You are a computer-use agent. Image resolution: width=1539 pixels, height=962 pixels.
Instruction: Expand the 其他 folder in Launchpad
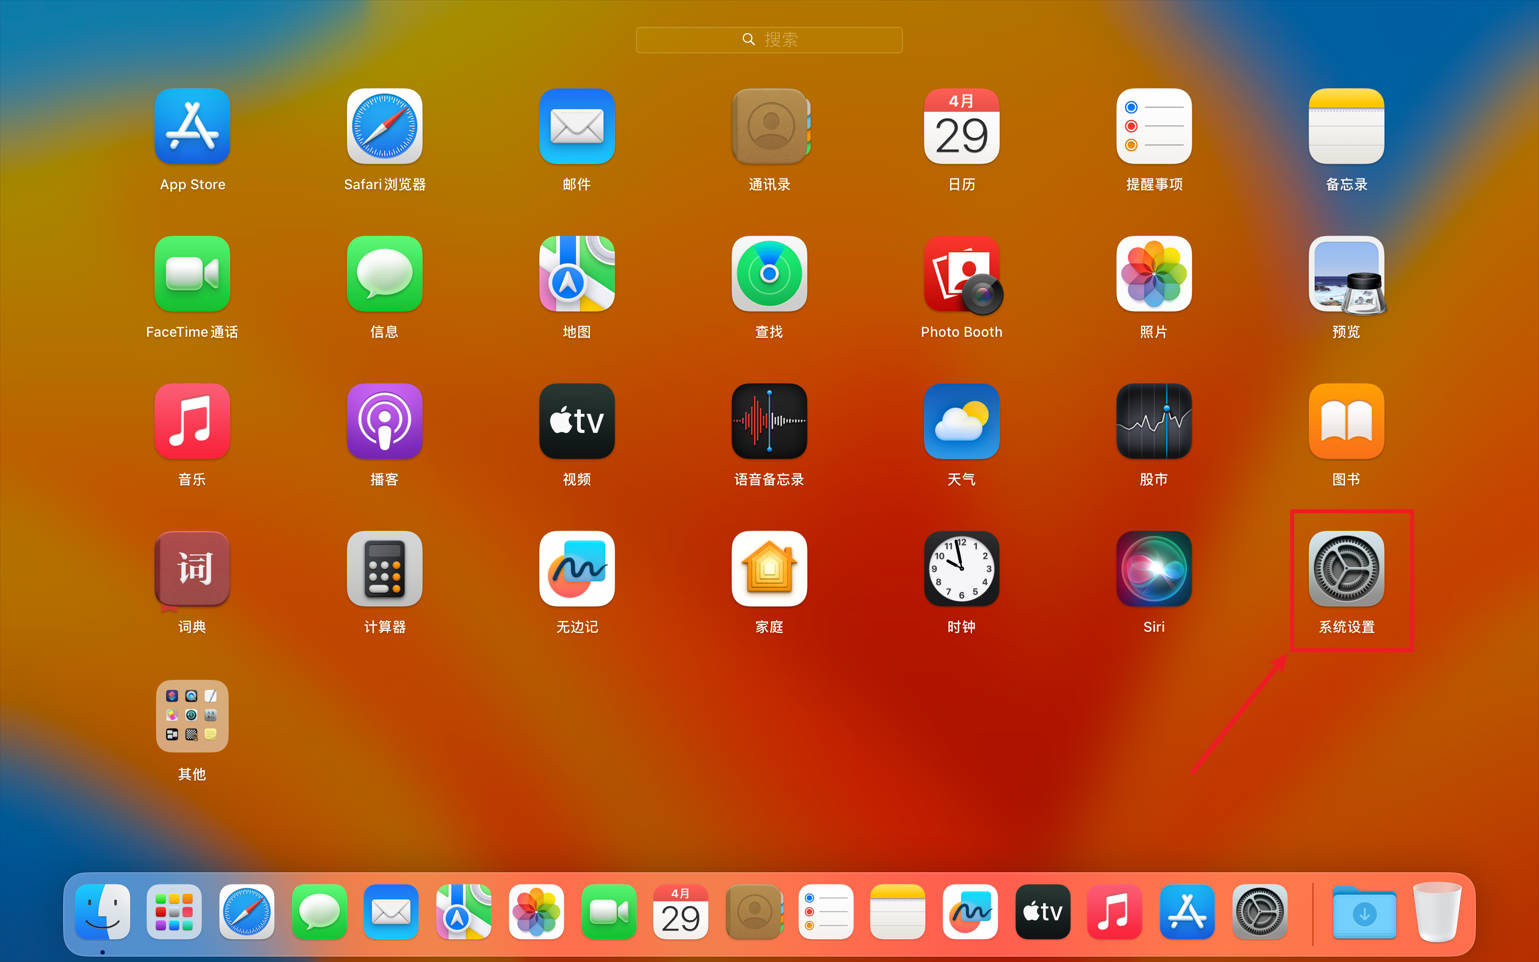[192, 716]
